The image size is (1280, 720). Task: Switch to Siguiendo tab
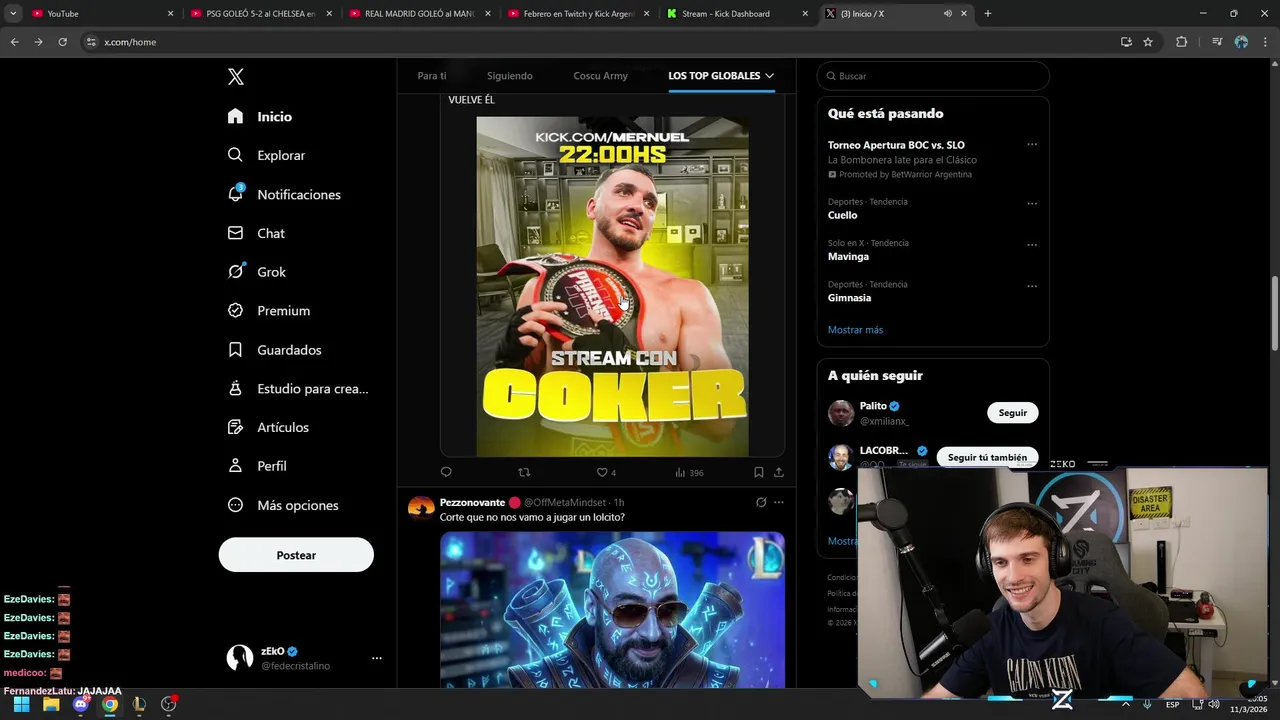coord(510,76)
